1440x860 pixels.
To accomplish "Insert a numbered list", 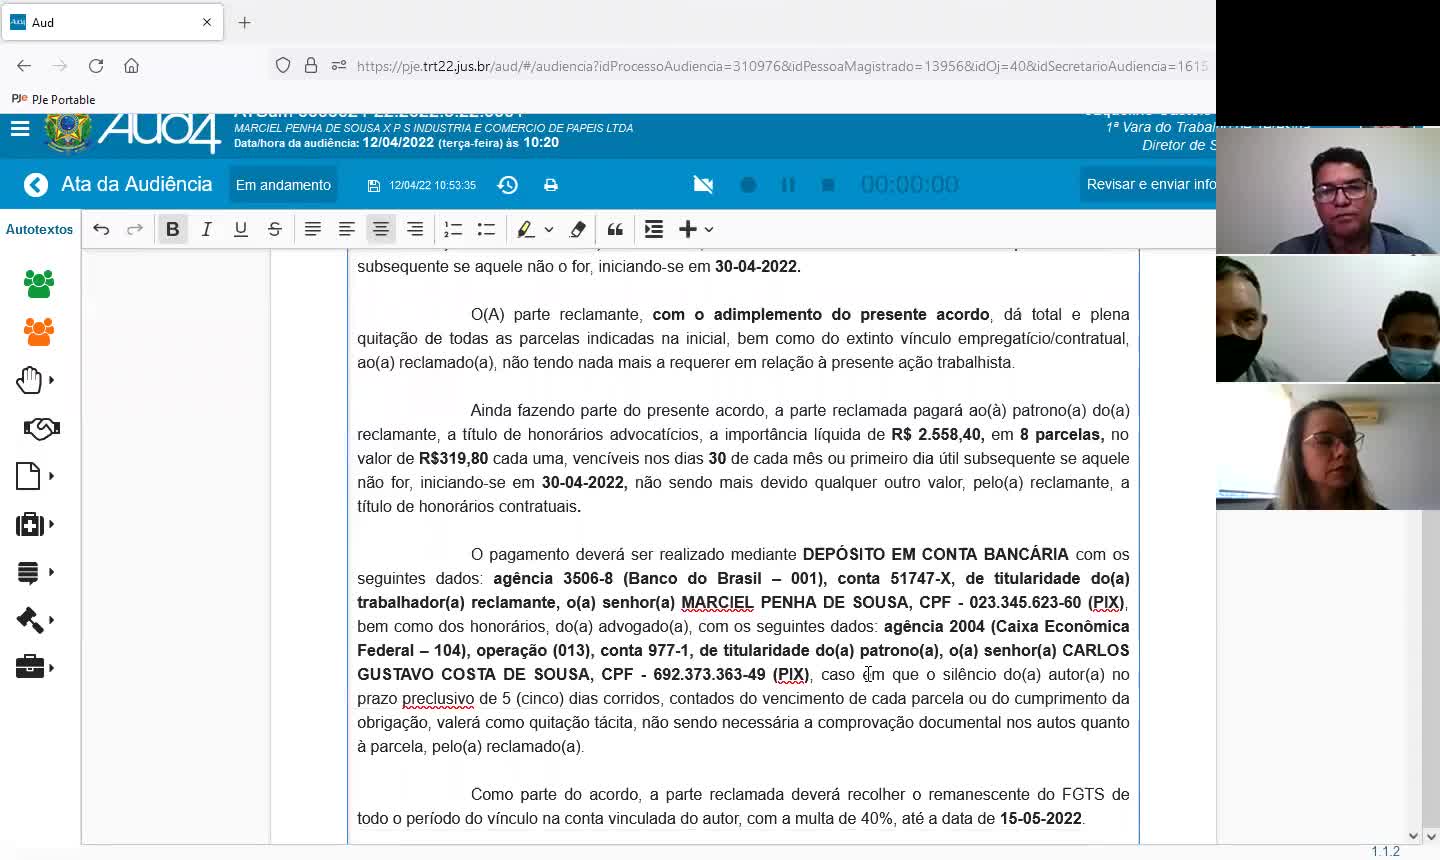I will (x=453, y=230).
